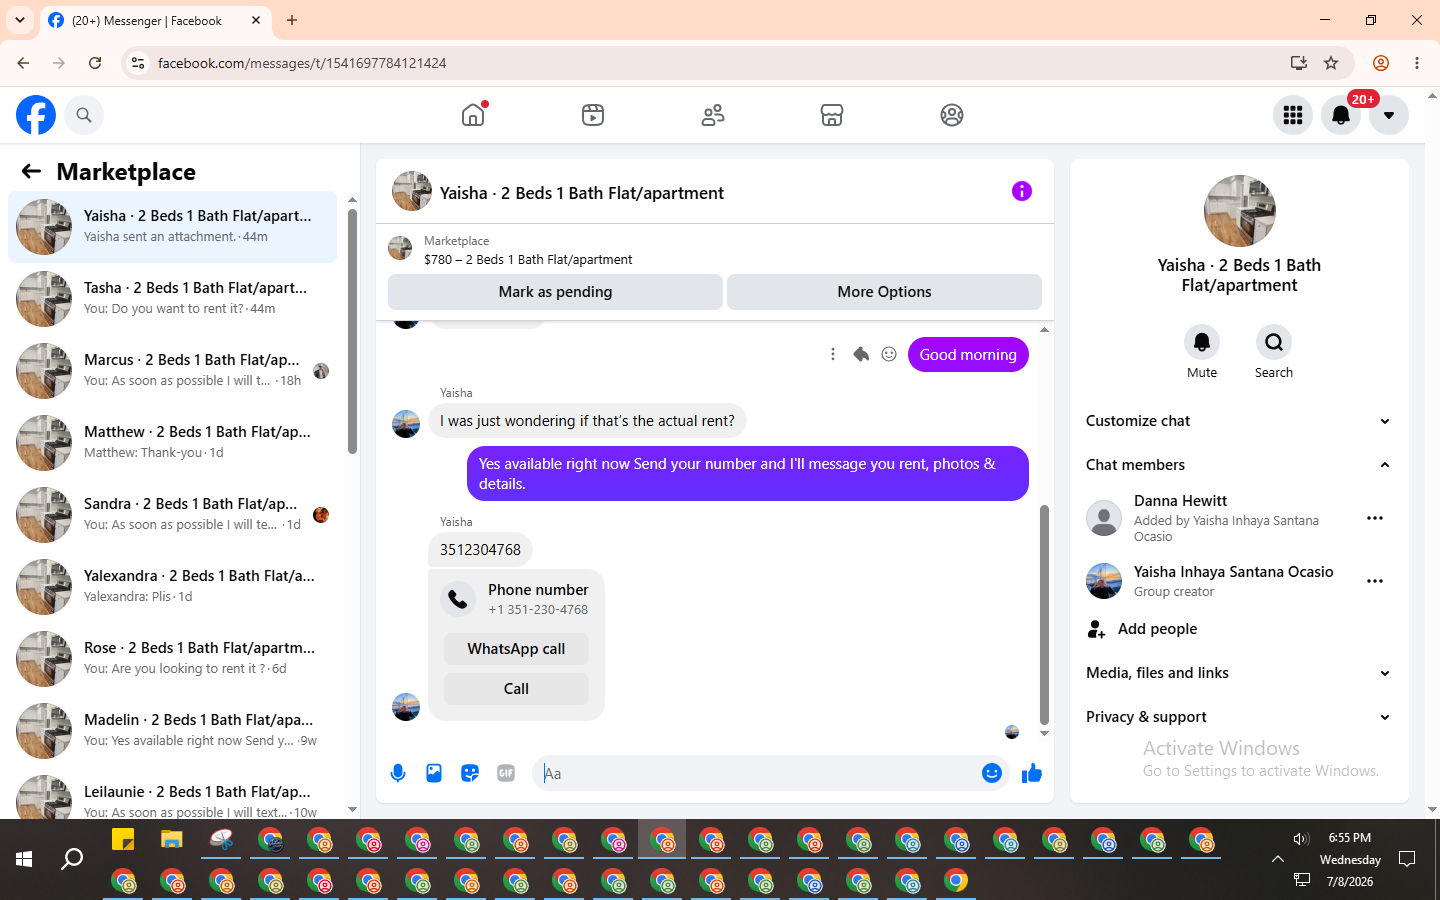Open the taskbar volume control

[1300, 839]
